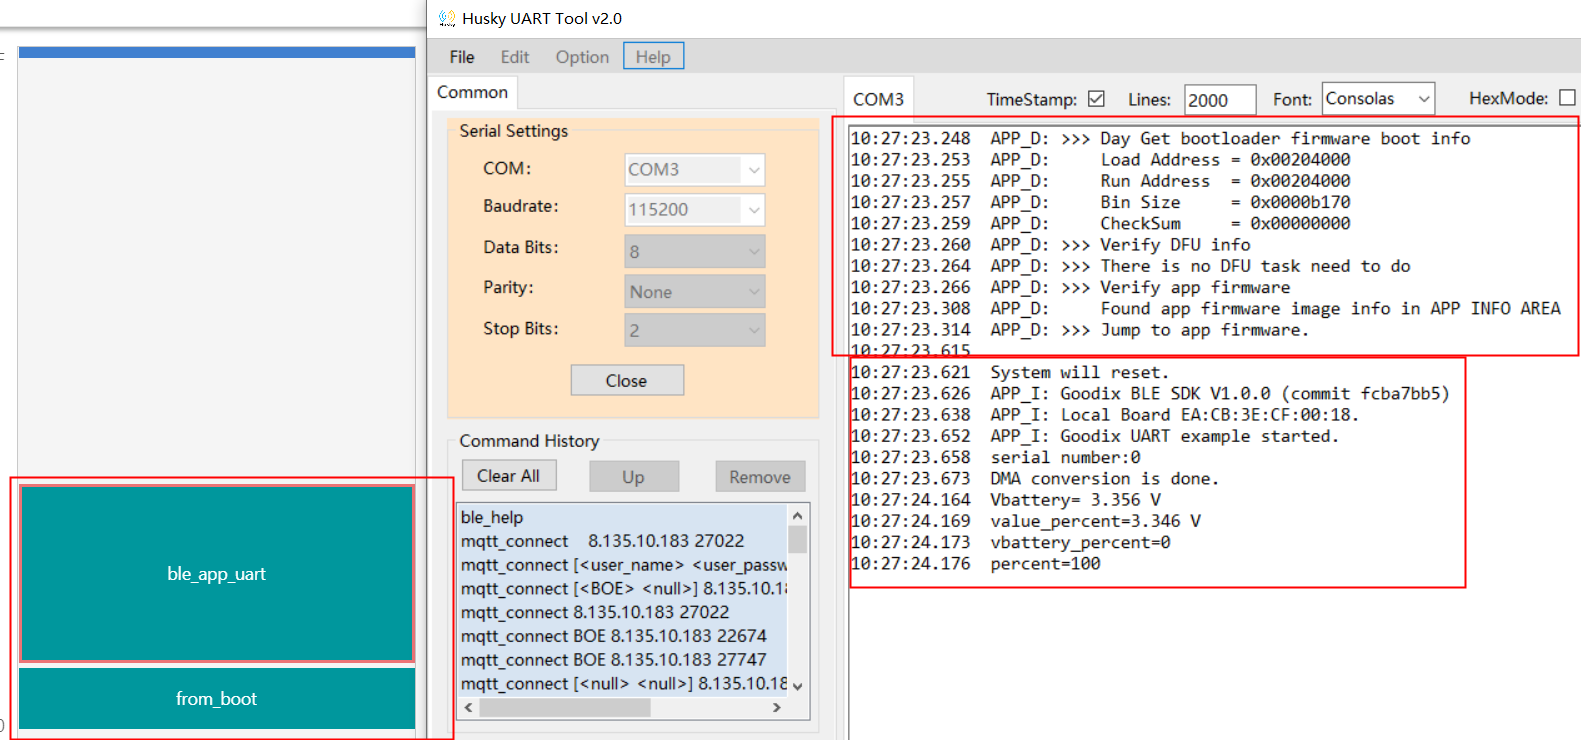
Task: Click the Lines input field
Action: click(1218, 100)
